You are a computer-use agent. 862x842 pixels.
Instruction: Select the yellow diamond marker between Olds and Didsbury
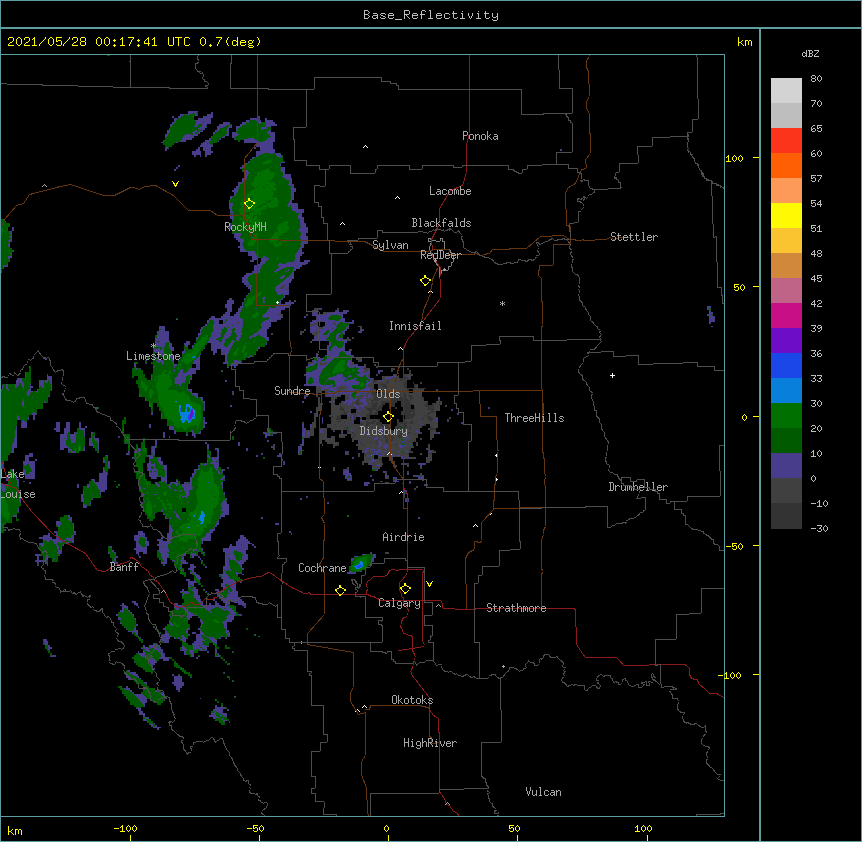[388, 417]
